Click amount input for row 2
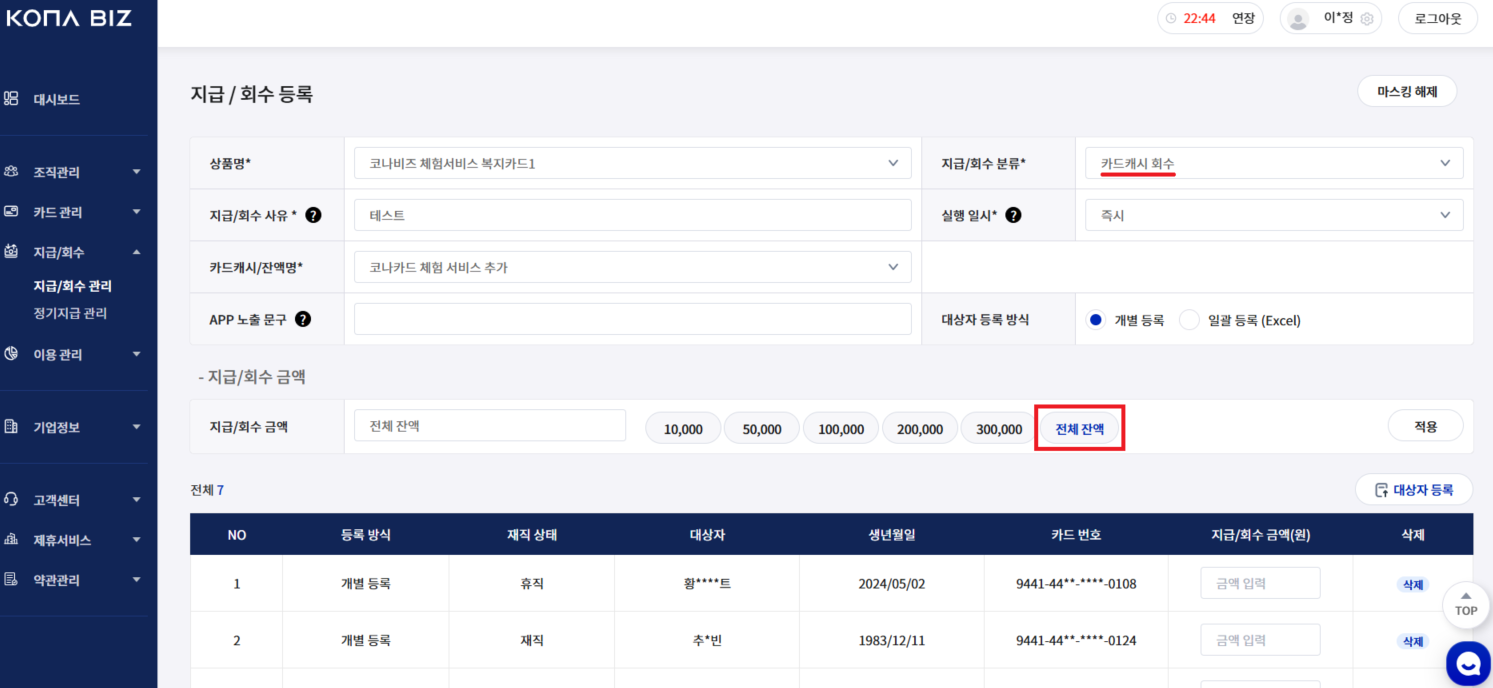This screenshot has width=1493, height=688. [x=1260, y=640]
